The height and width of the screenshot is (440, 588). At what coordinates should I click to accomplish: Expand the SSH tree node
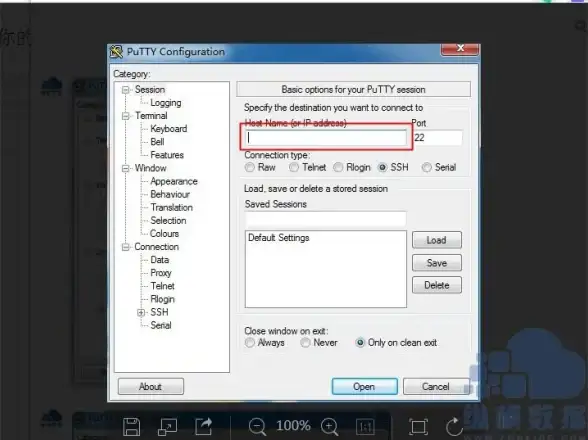141,312
